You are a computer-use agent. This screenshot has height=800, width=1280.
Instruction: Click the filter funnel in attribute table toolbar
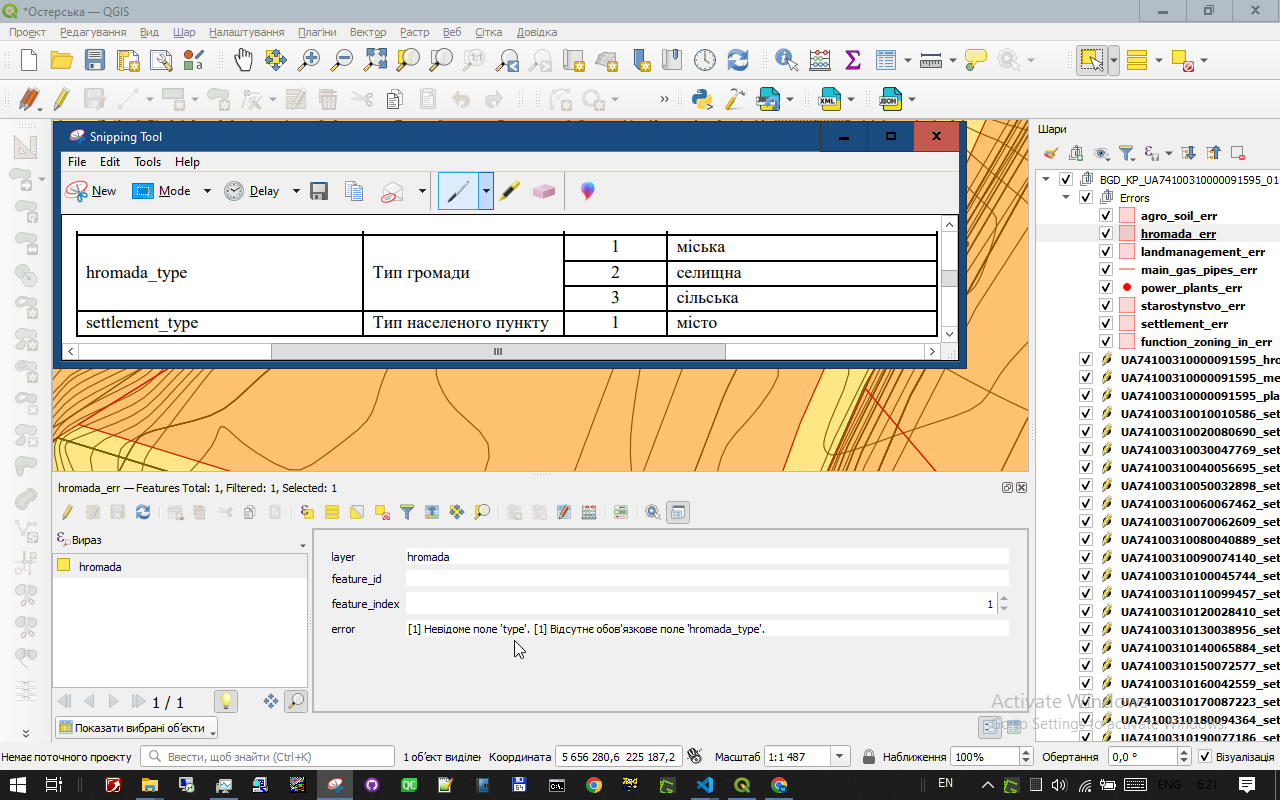(x=407, y=512)
